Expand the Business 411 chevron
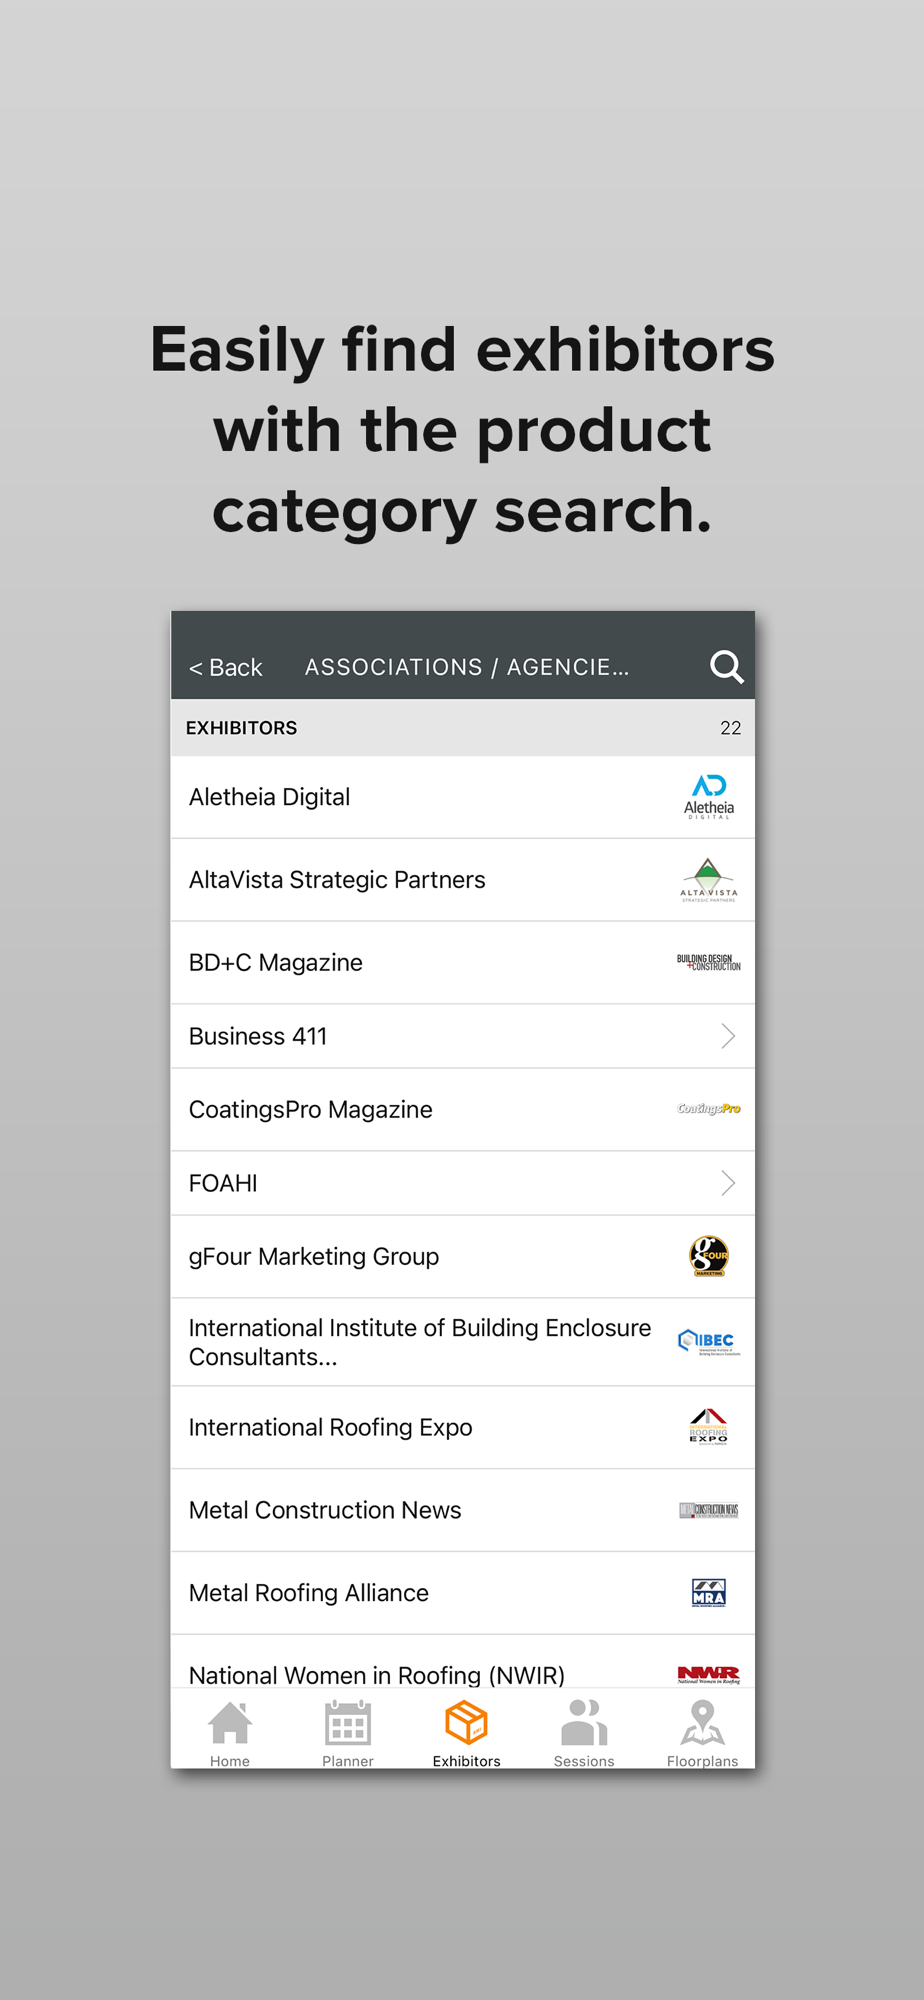 [728, 1036]
